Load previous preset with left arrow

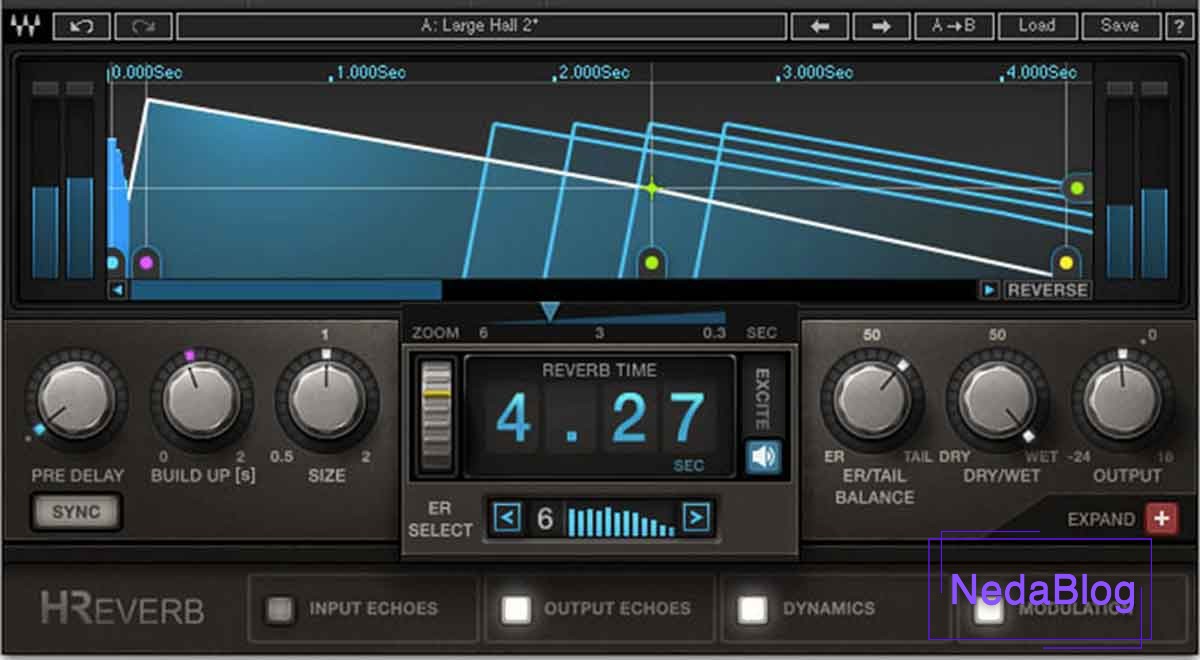pos(820,26)
